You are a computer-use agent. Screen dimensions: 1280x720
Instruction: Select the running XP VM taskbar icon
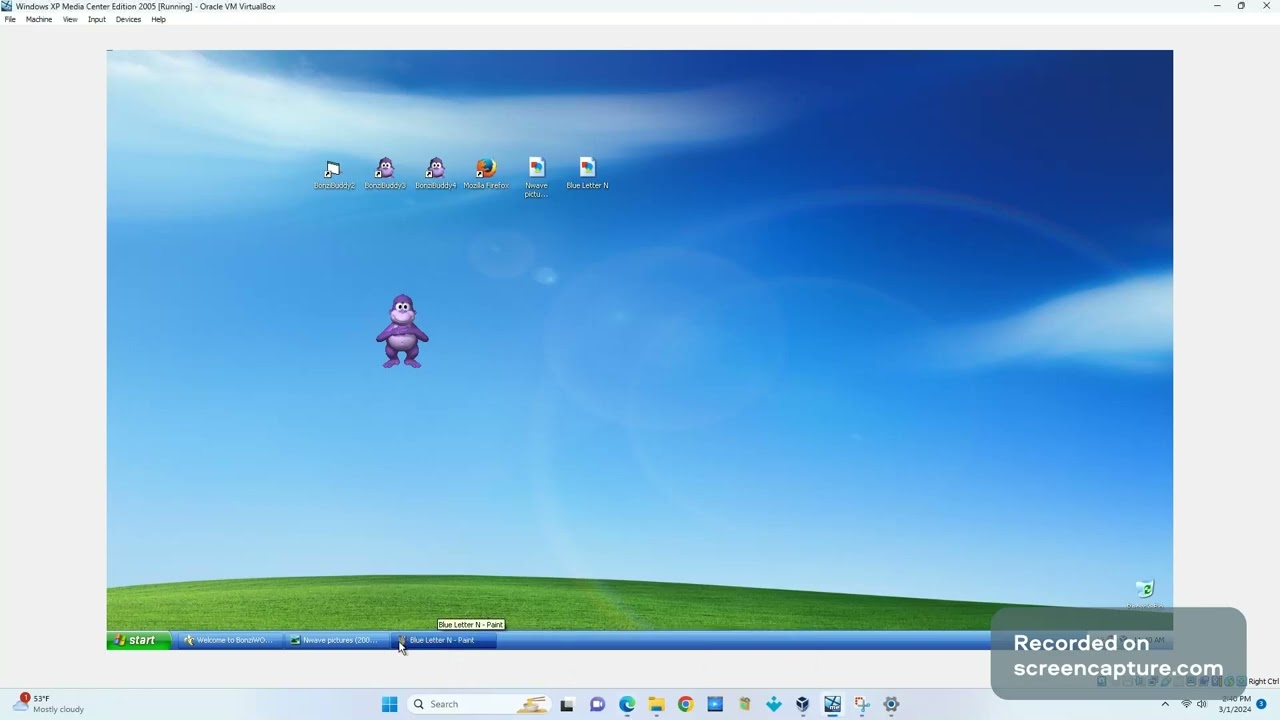pos(832,704)
